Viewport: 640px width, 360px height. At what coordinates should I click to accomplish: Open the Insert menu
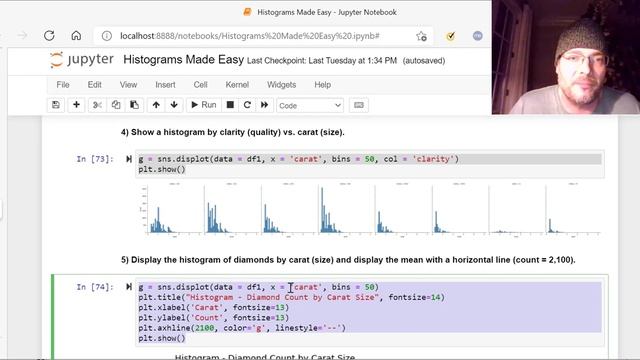pyautogui.click(x=165, y=85)
